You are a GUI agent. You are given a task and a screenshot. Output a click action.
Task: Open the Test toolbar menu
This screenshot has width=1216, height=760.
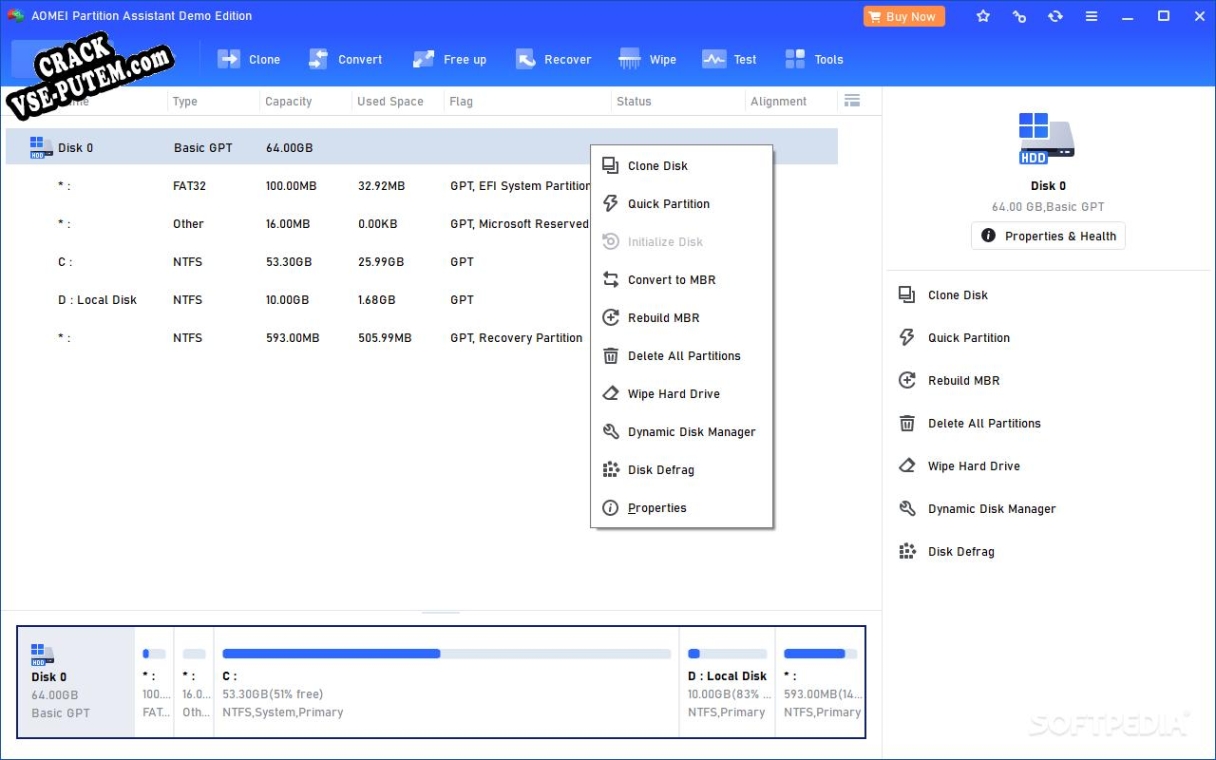[730, 59]
